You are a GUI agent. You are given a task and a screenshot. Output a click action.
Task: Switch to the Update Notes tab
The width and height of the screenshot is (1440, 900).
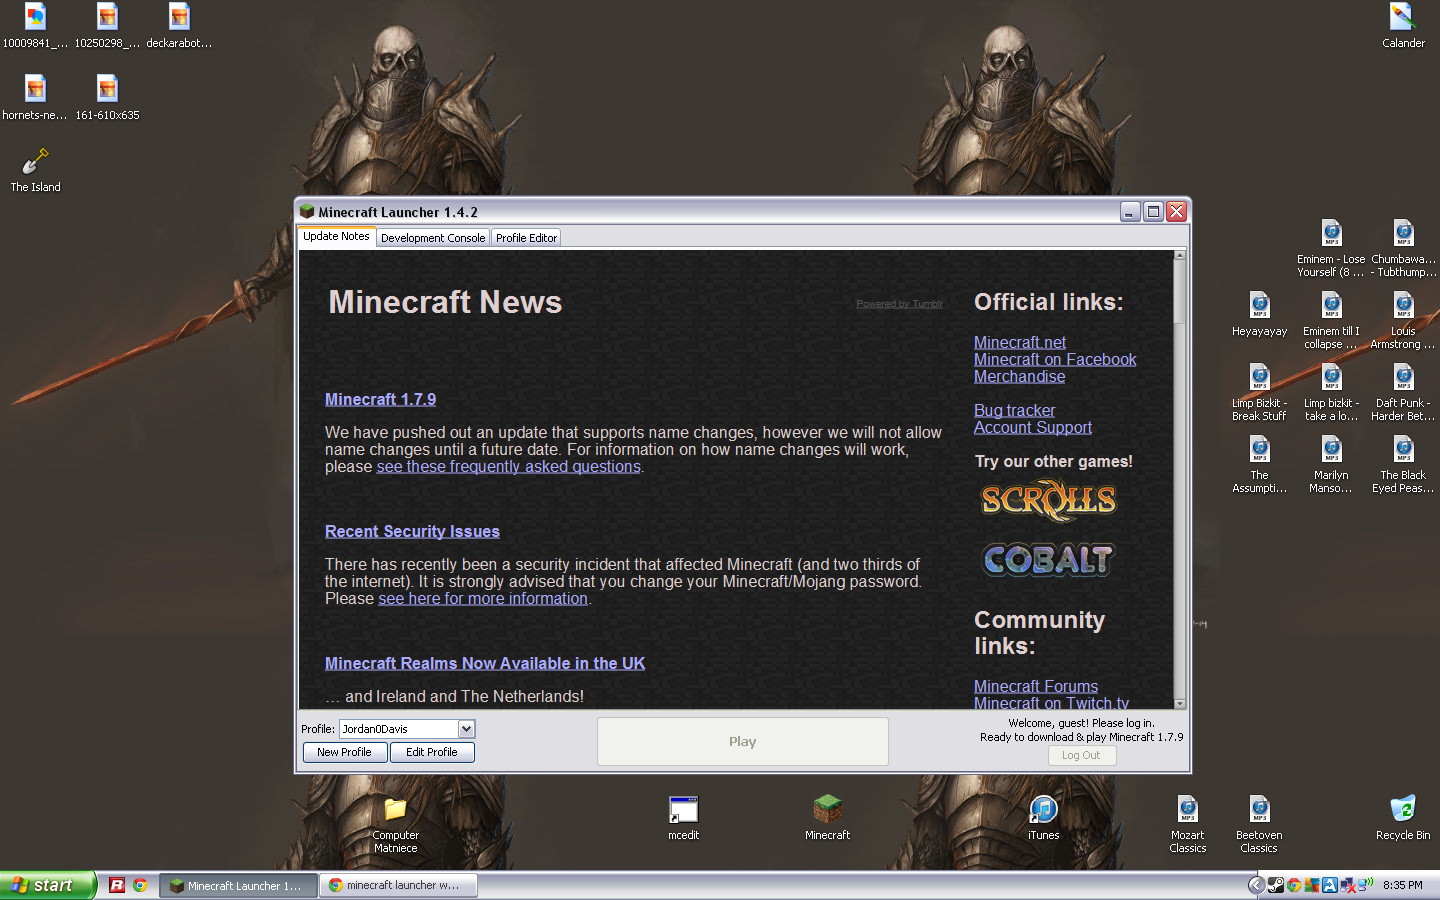coord(336,236)
